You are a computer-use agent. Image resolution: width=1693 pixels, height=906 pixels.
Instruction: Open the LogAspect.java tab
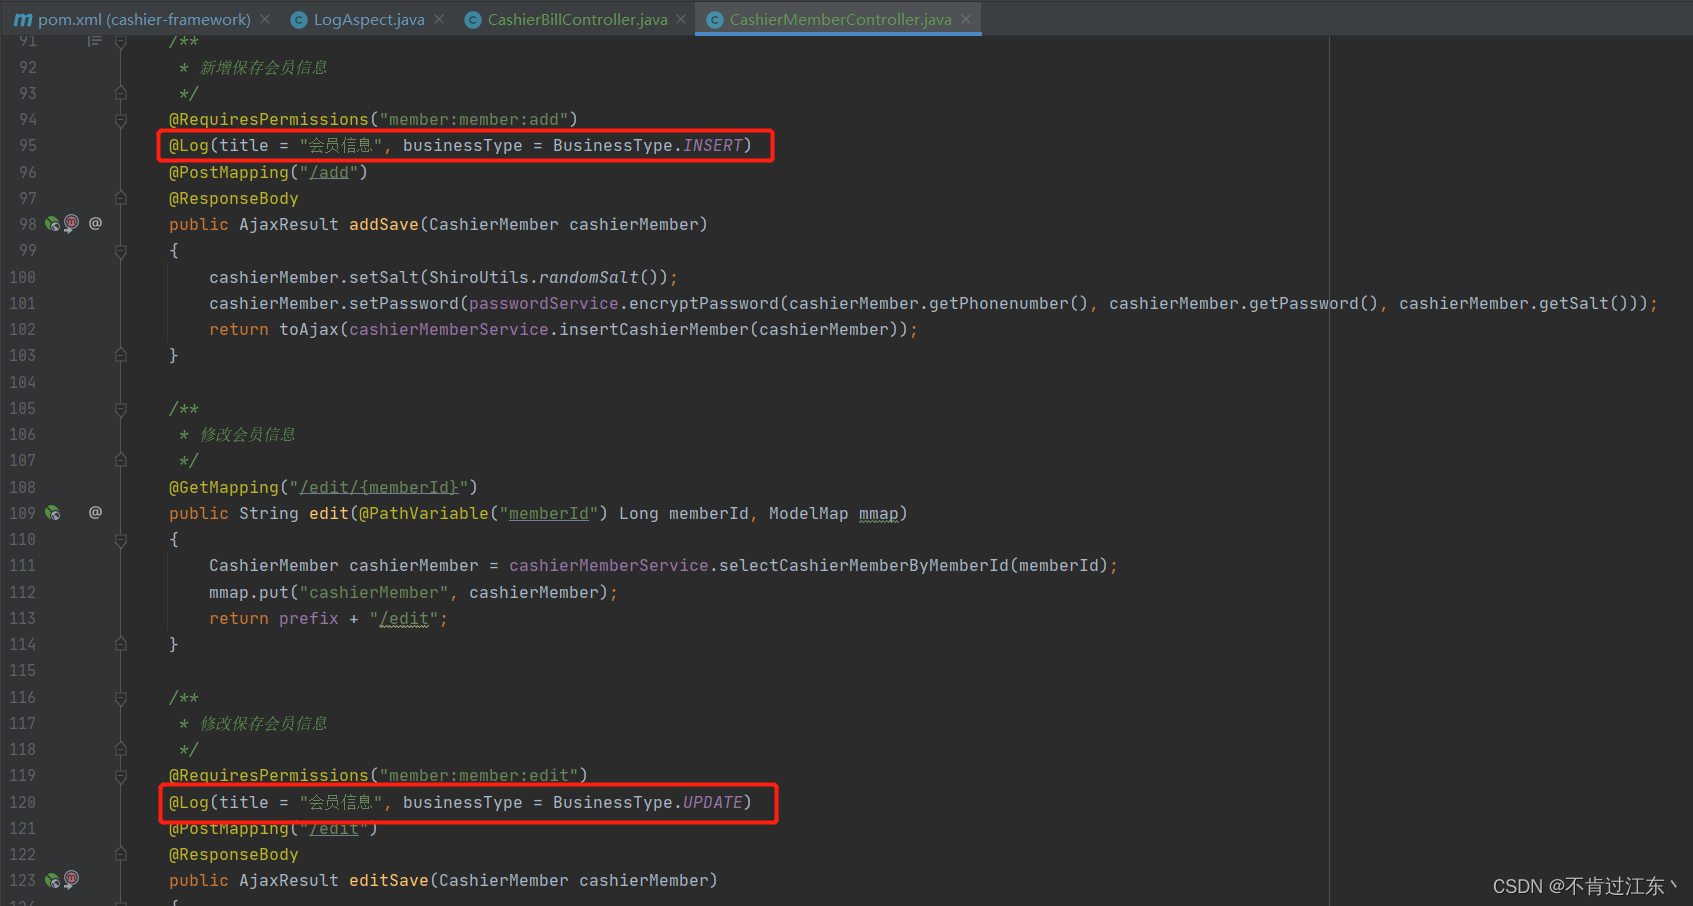(368, 19)
